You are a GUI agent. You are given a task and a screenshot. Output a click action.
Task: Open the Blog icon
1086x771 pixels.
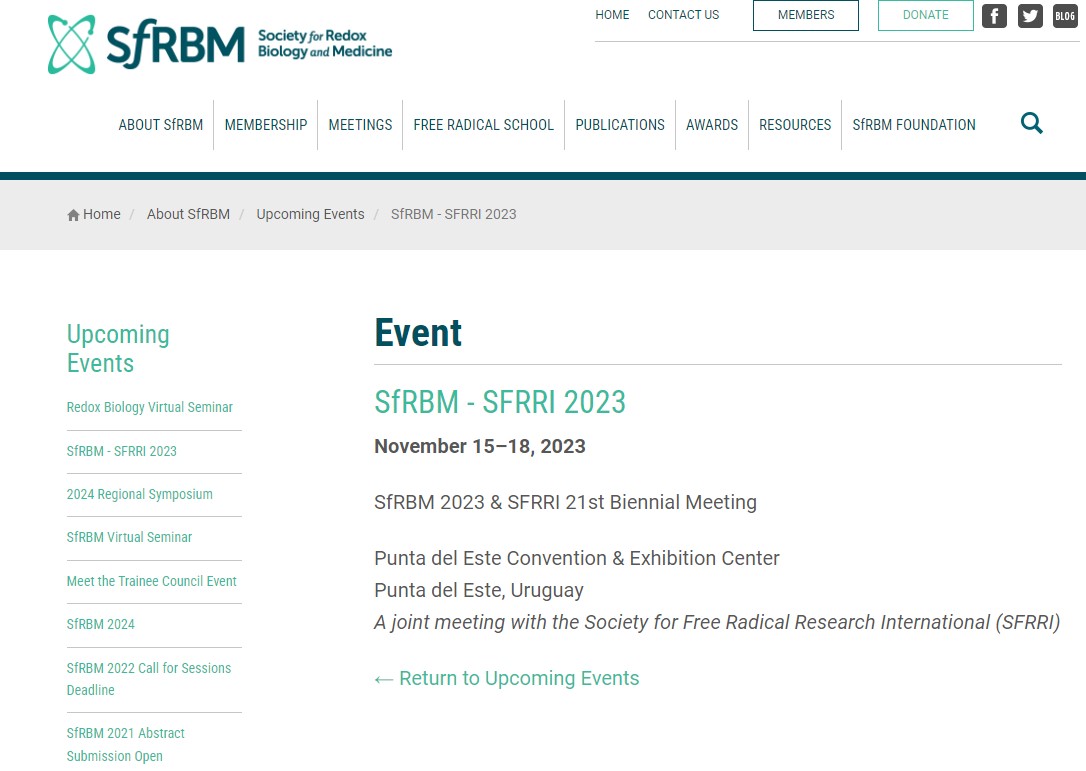pyautogui.click(x=1065, y=15)
